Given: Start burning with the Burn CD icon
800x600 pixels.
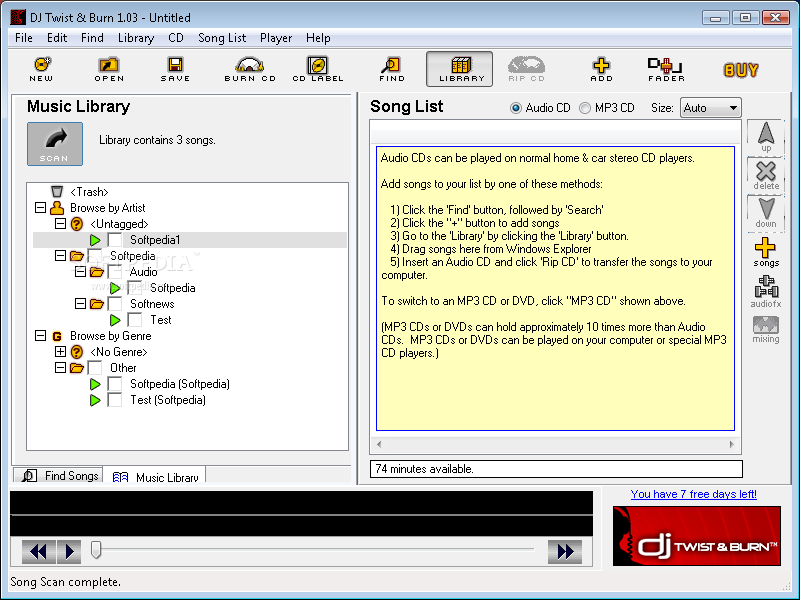Looking at the screenshot, I should click(250, 69).
